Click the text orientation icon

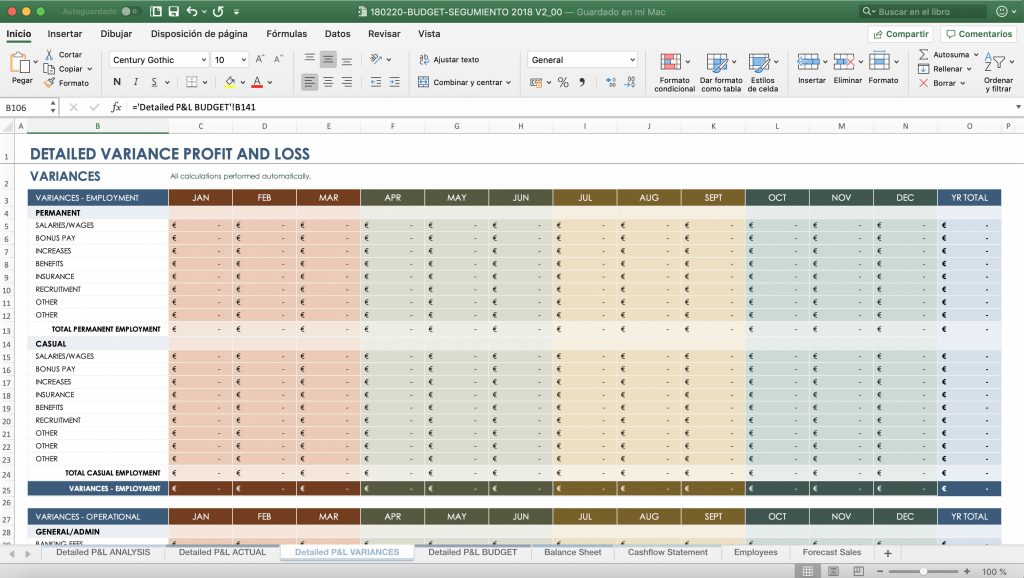coord(376,59)
